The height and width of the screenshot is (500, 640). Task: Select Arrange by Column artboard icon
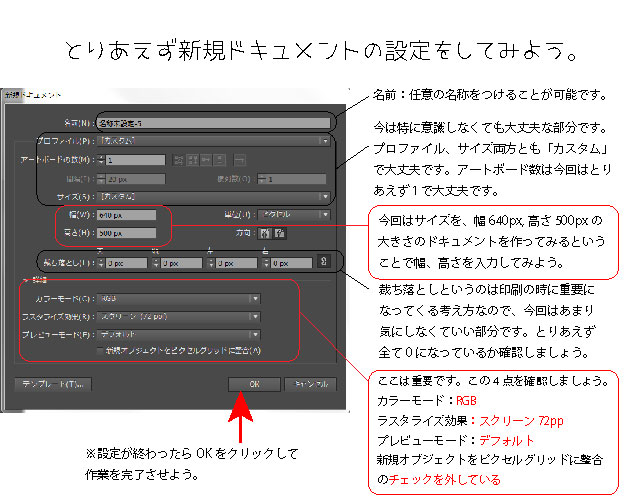(x=220, y=160)
